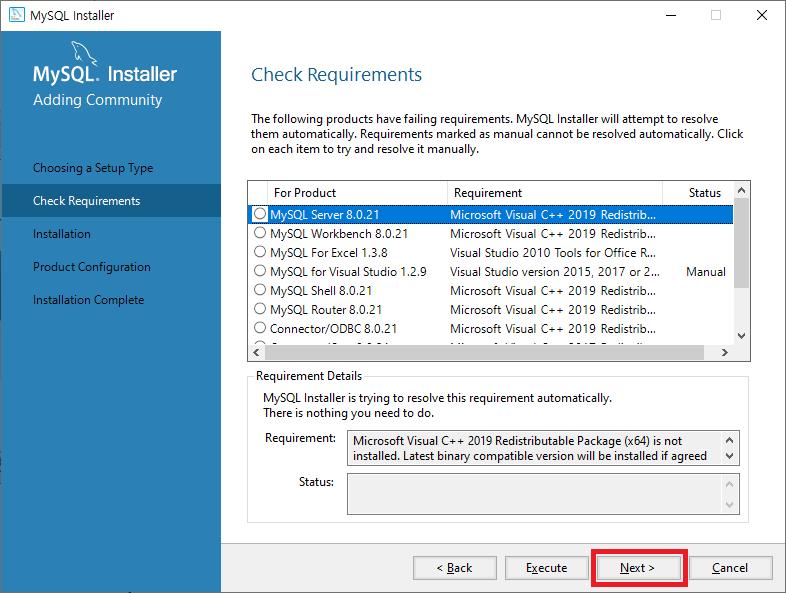Select the radio circle for MySQL Workbench 8.0.21
Image resolution: width=786 pixels, height=593 pixels.
point(260,233)
